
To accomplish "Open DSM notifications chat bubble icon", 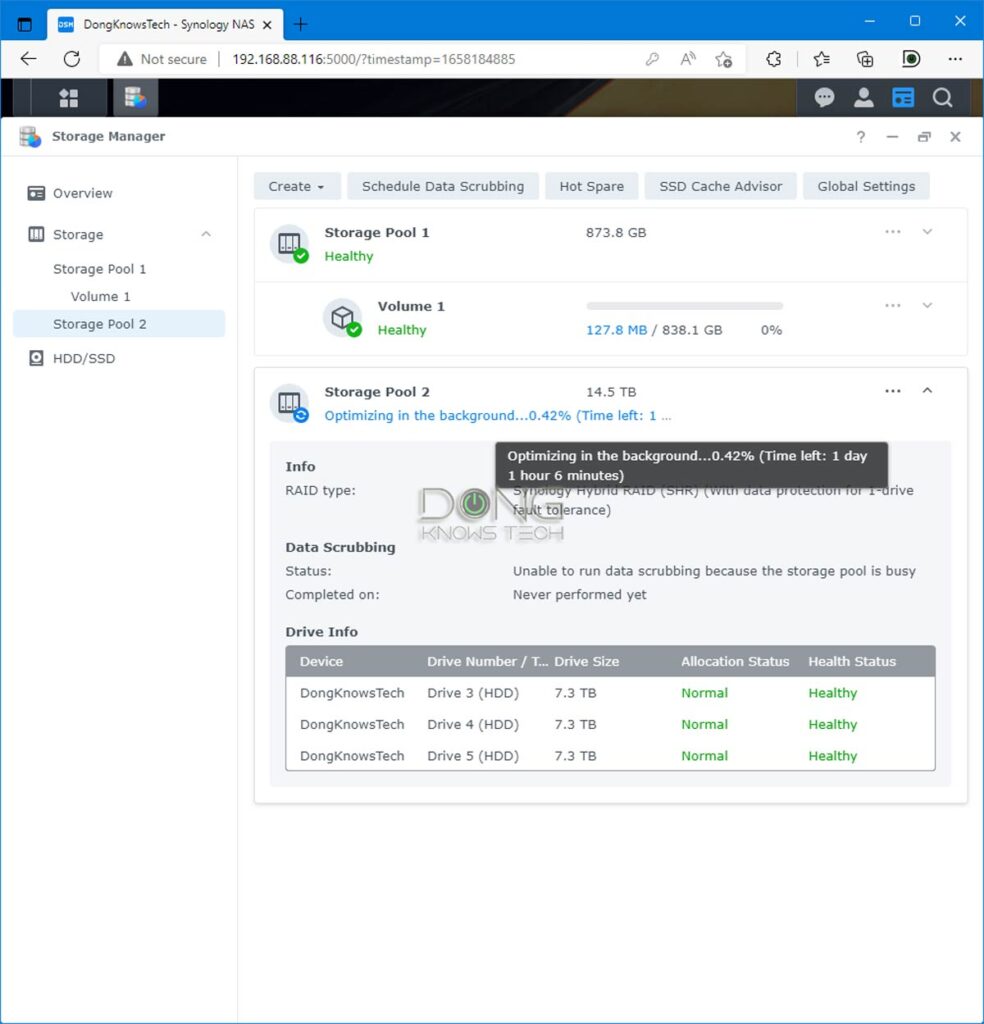I will [x=824, y=98].
